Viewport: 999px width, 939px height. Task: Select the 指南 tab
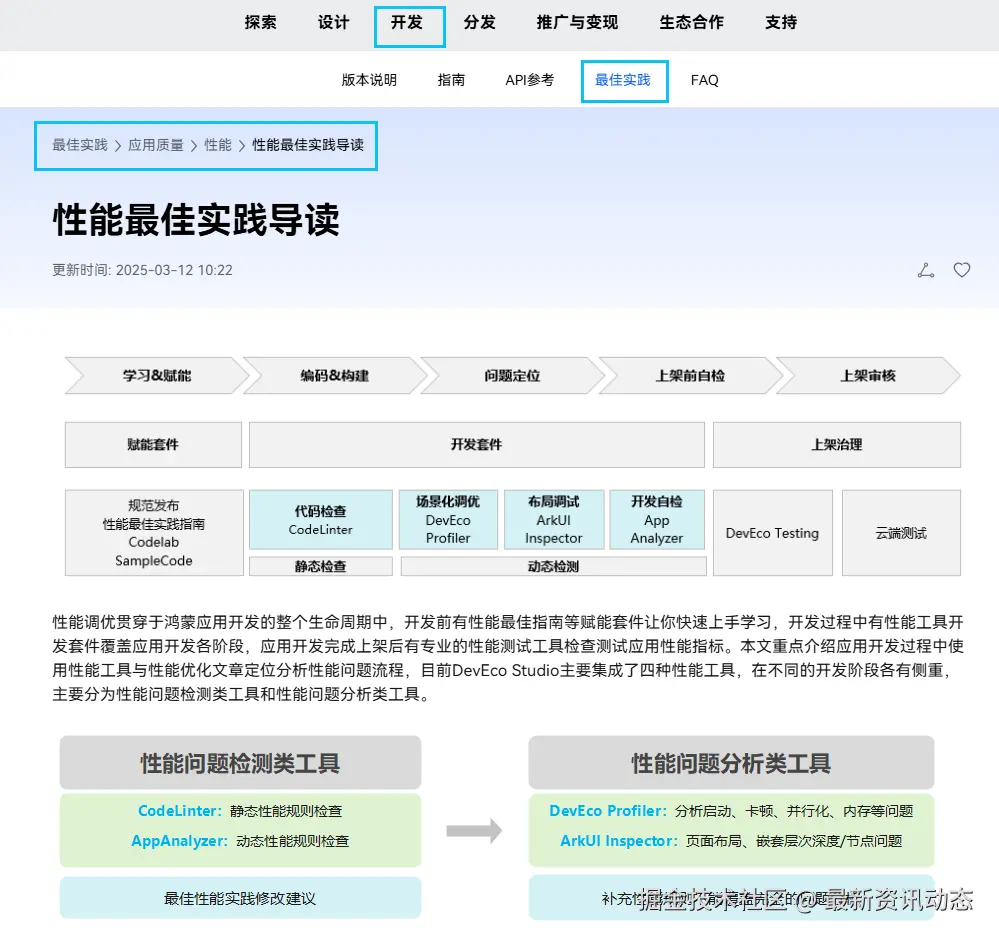[x=452, y=80]
